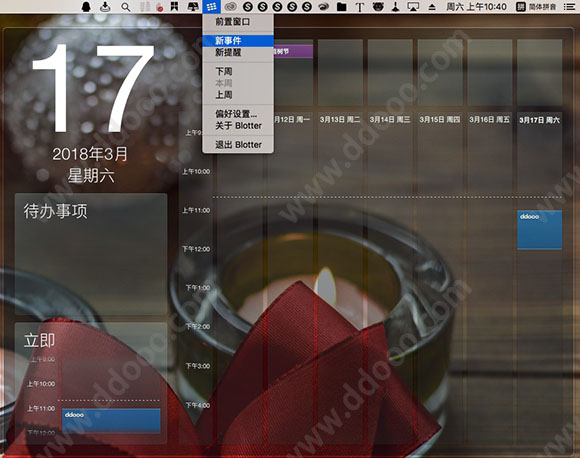This screenshot has width=580, height=458.
Task: Click the Blotter calendar icon in menu bar
Action: (x=212, y=7)
